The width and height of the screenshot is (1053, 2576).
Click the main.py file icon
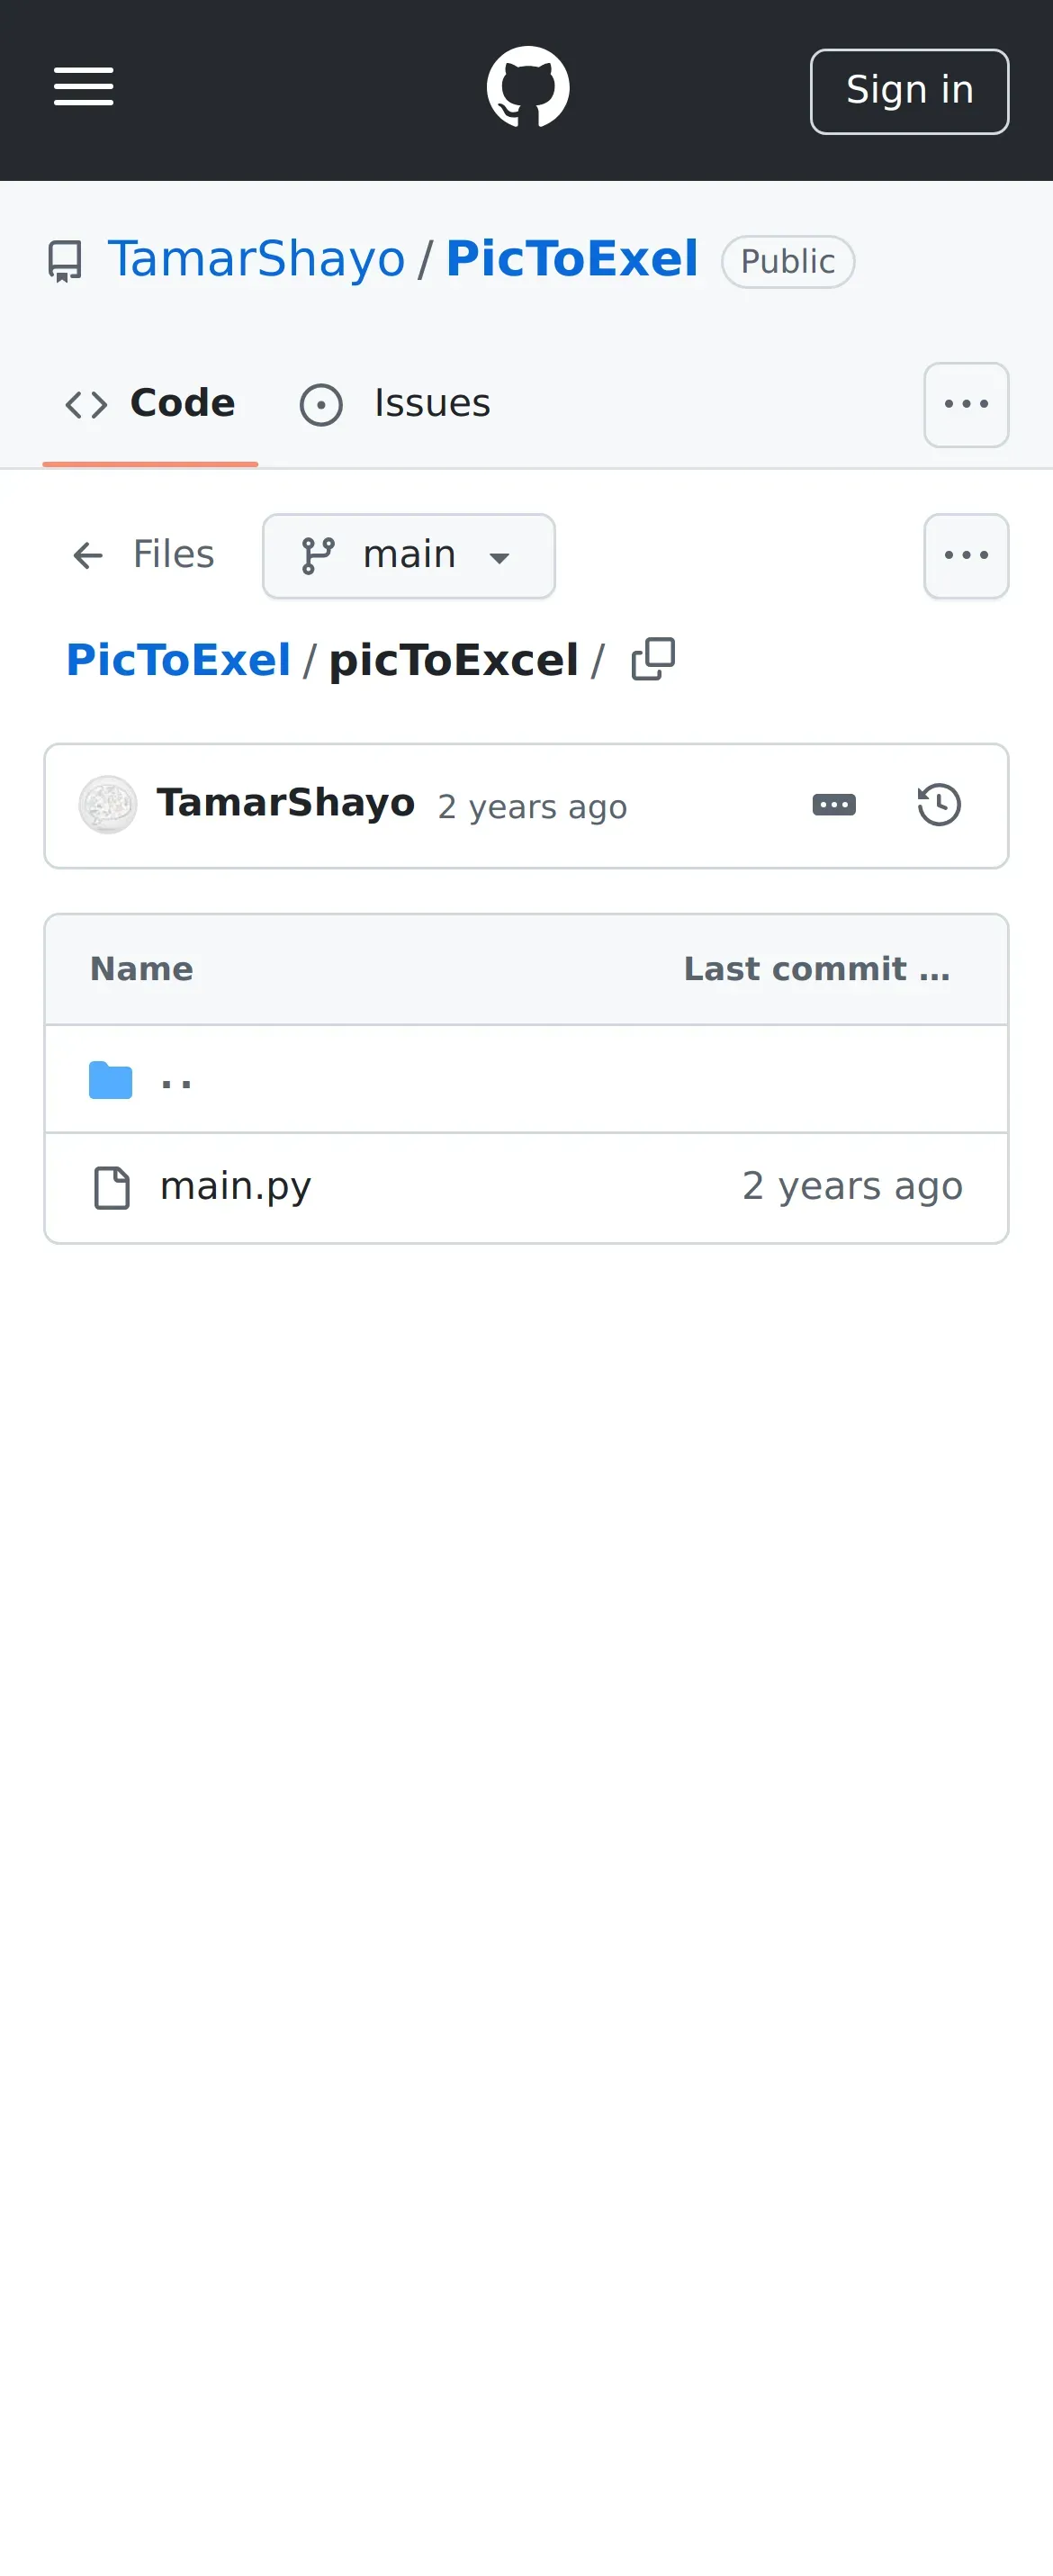[111, 1187]
